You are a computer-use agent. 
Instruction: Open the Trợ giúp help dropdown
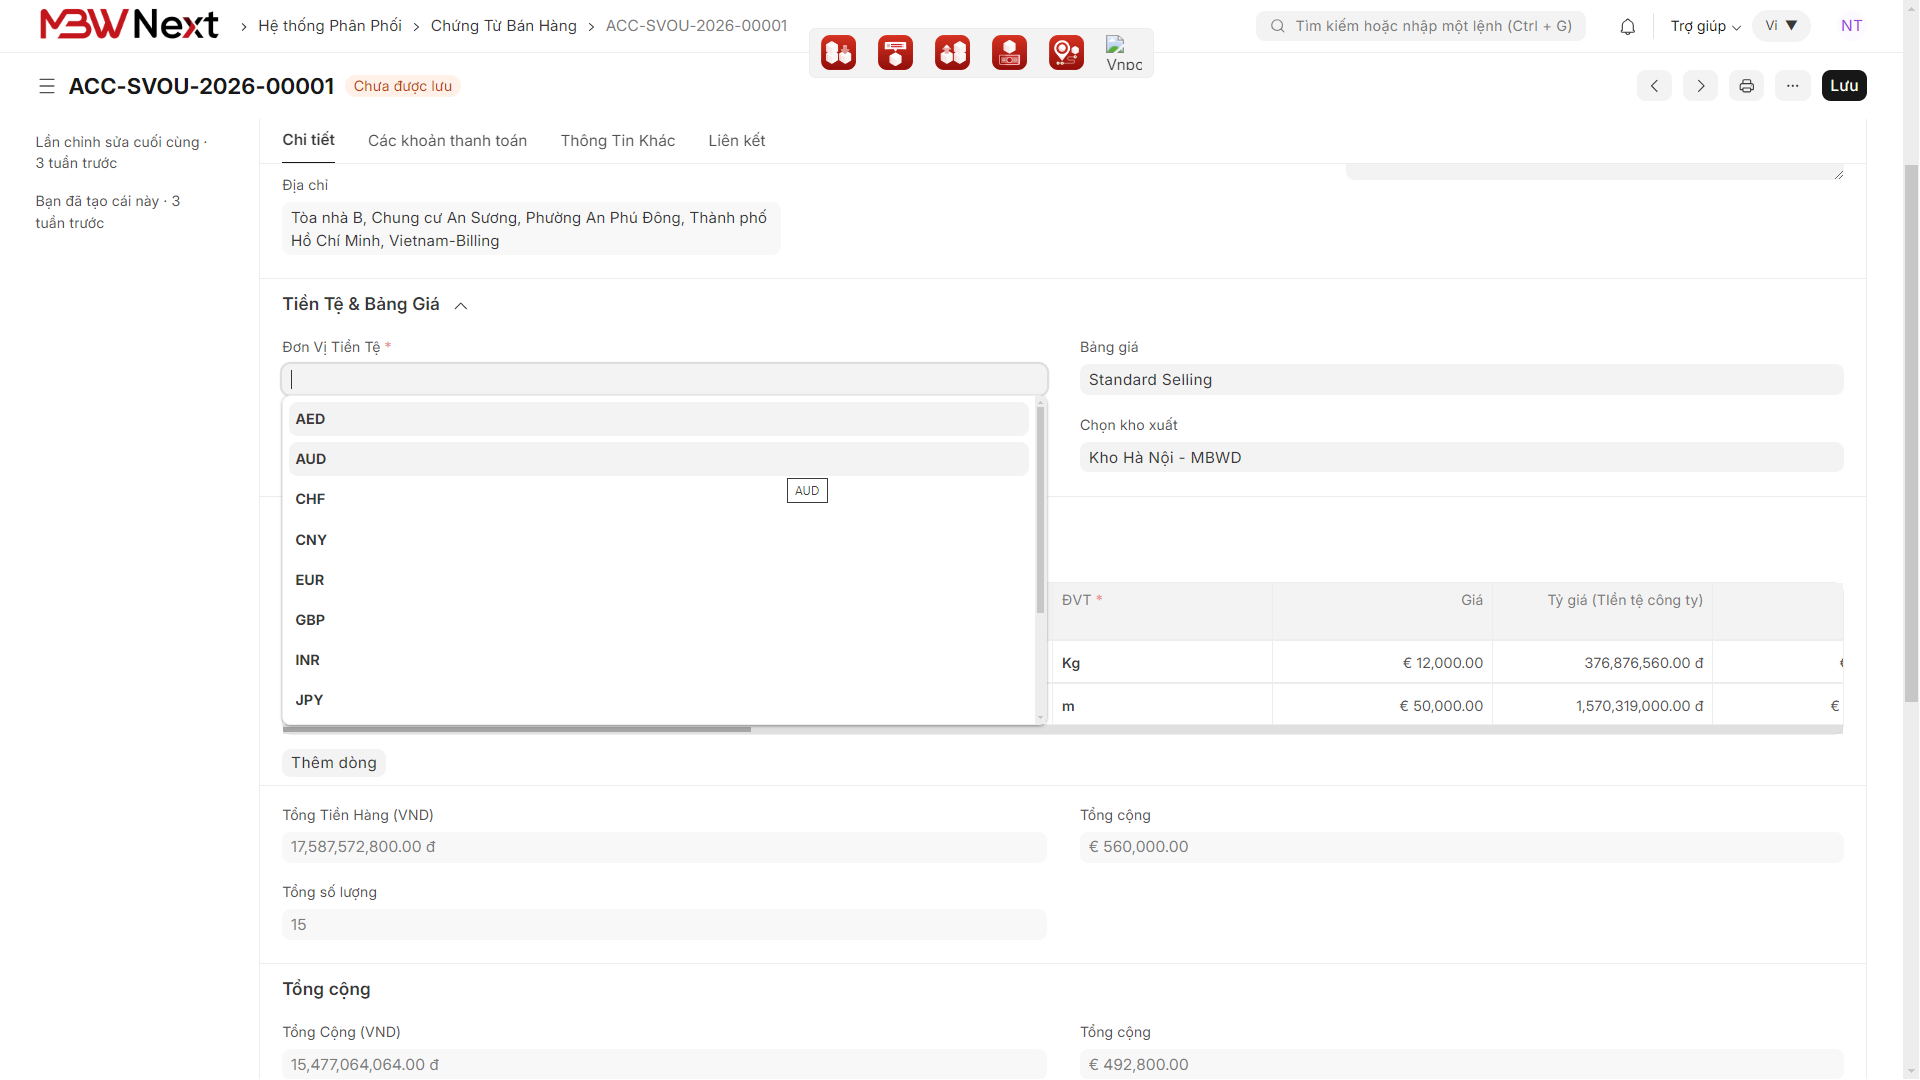click(x=1705, y=26)
